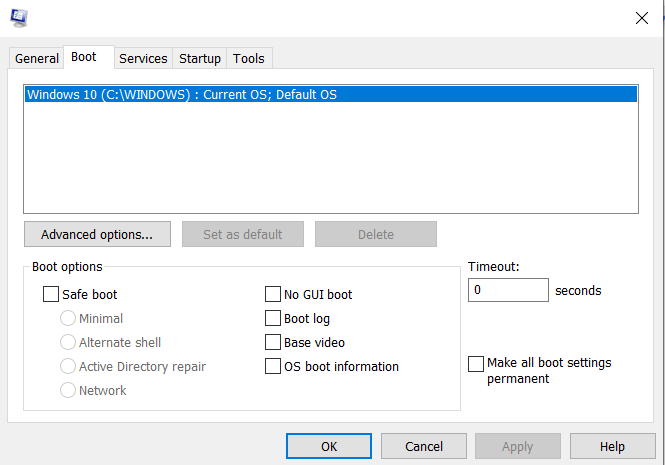
Task: Open the Tools tab
Action: (249, 58)
